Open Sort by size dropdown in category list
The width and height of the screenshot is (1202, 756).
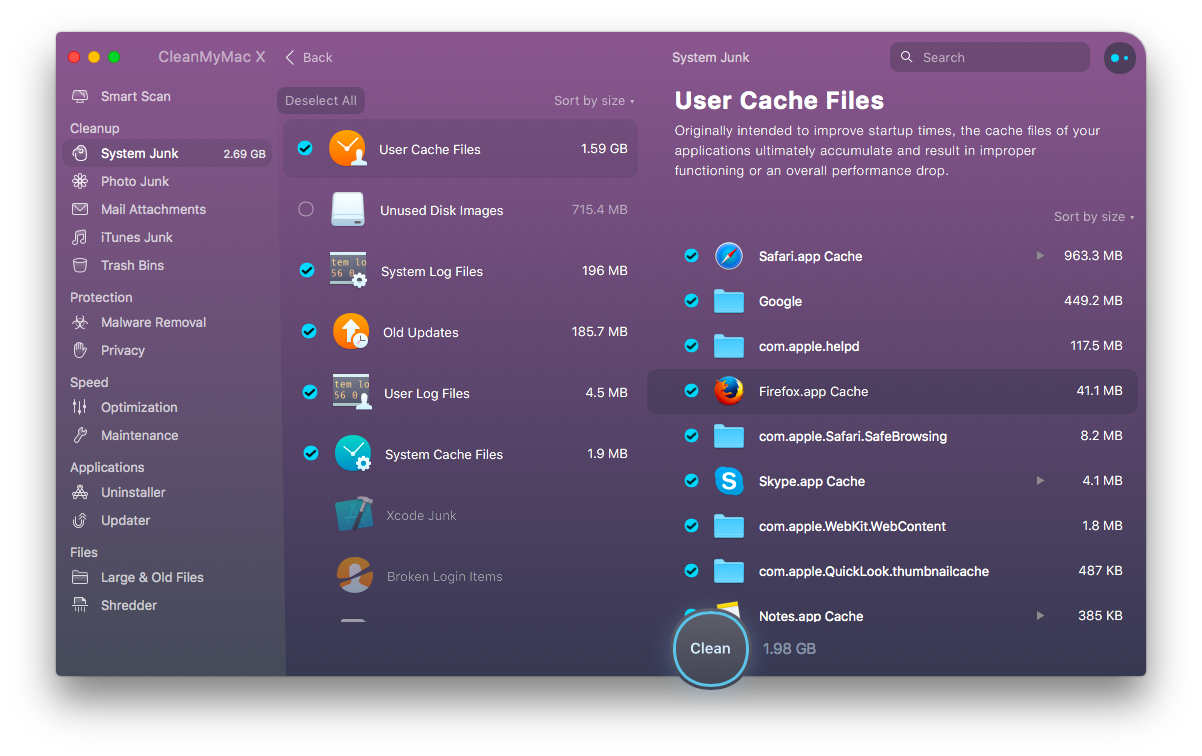coord(594,101)
